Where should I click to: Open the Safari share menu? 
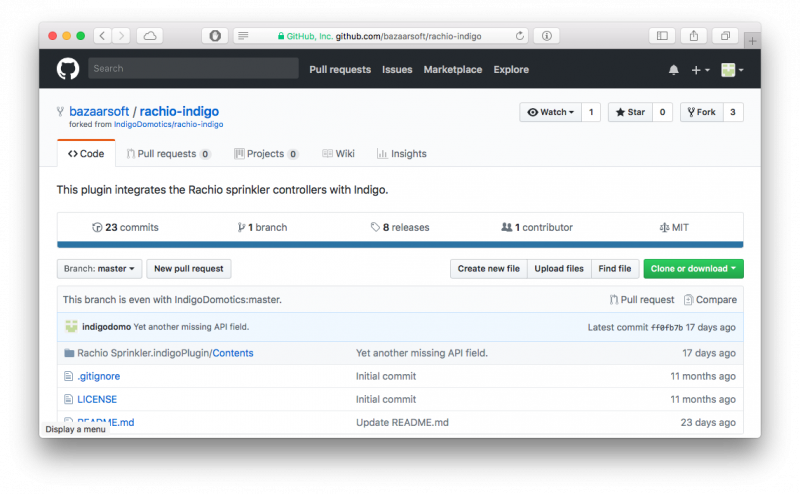pyautogui.click(x=694, y=36)
